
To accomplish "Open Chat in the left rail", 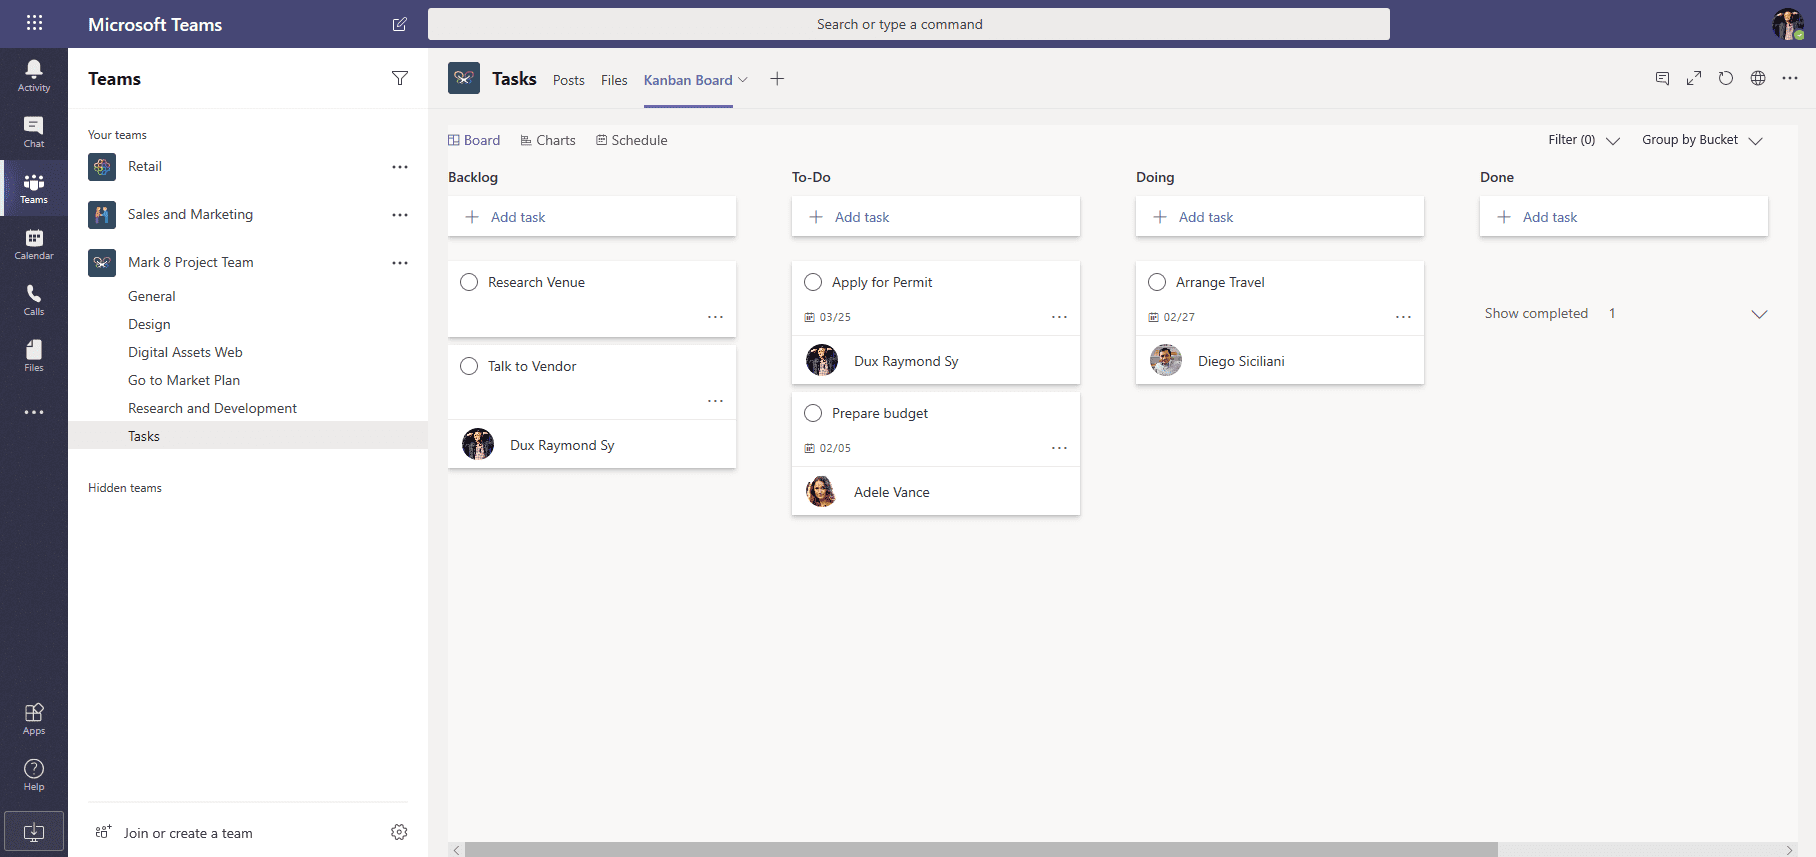I will click(x=34, y=131).
